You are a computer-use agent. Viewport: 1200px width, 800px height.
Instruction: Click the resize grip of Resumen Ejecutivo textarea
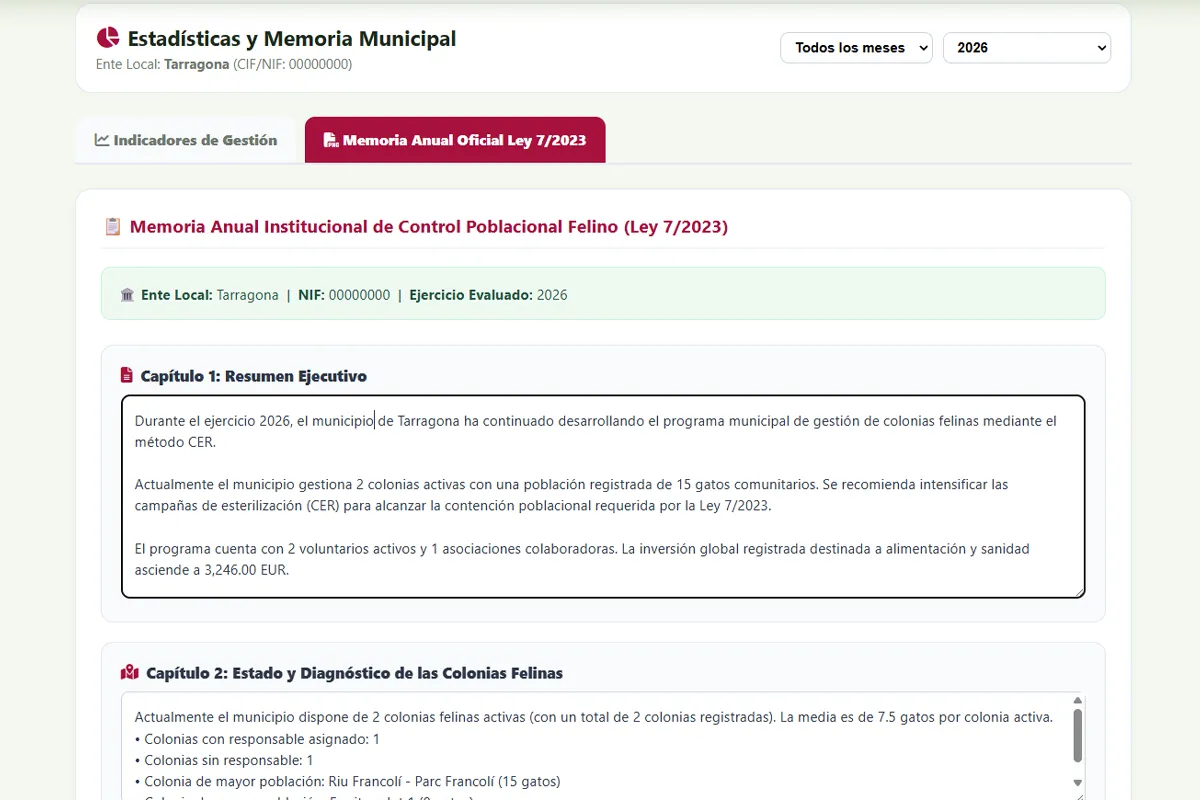pos(1078,591)
